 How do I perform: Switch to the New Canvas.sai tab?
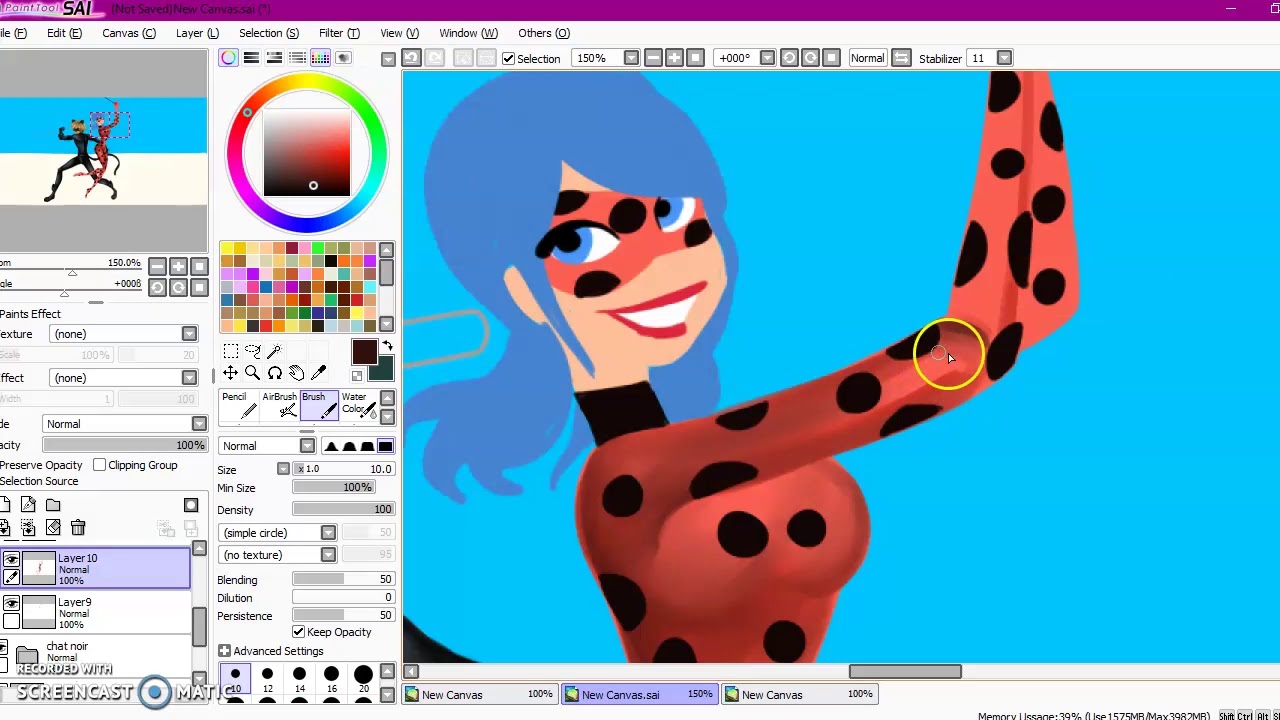pos(639,694)
